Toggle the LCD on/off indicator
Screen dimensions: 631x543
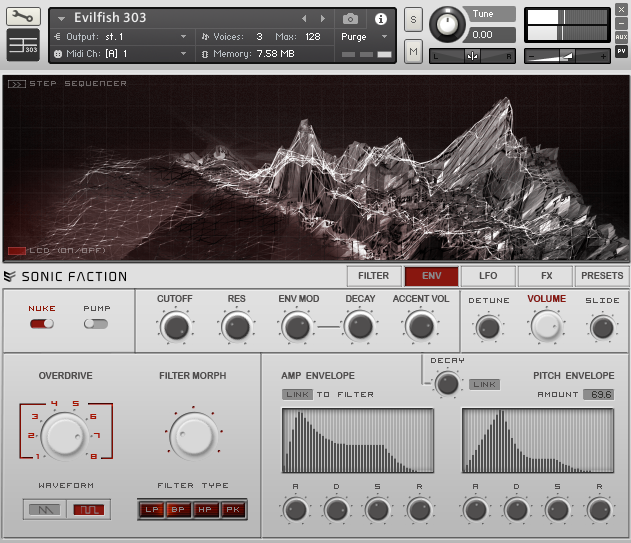pyautogui.click(x=17, y=250)
